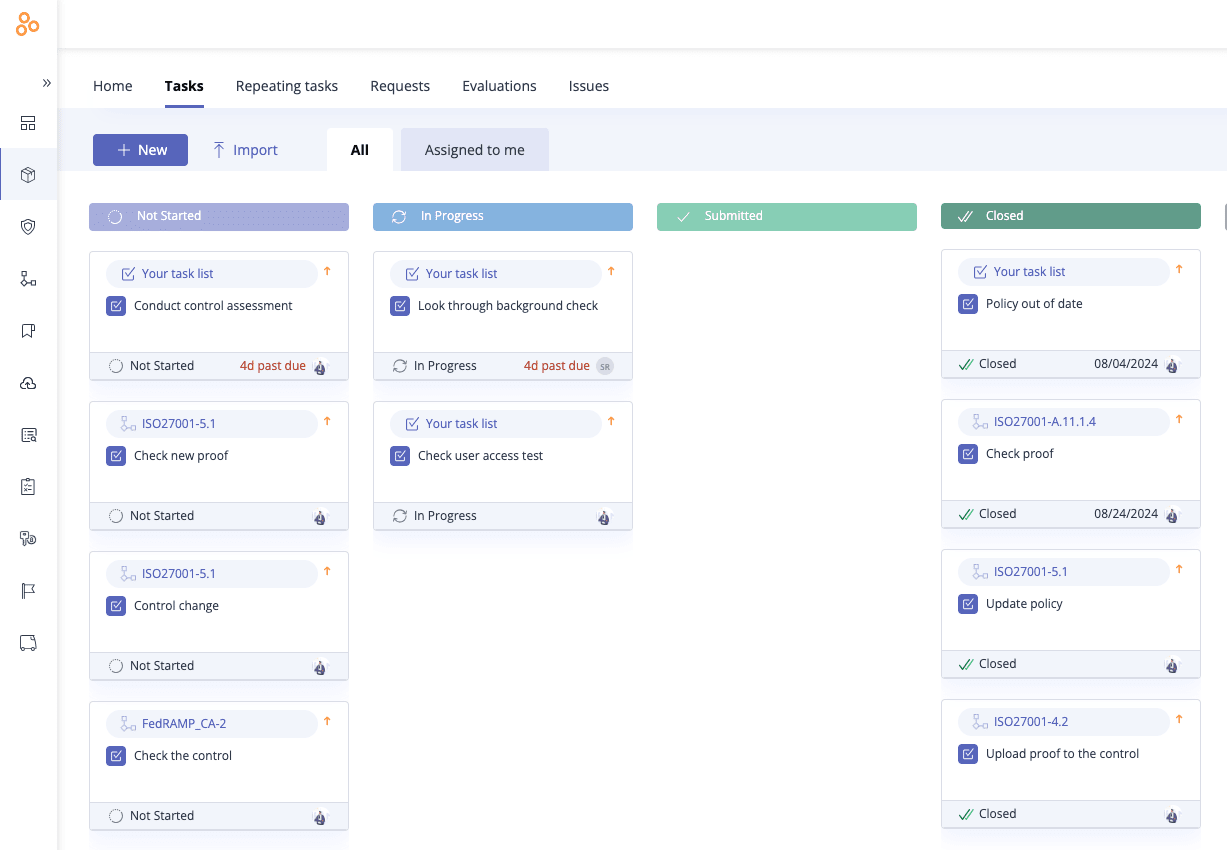
Task: Click the shield icon in sidebar
Action: 28,227
